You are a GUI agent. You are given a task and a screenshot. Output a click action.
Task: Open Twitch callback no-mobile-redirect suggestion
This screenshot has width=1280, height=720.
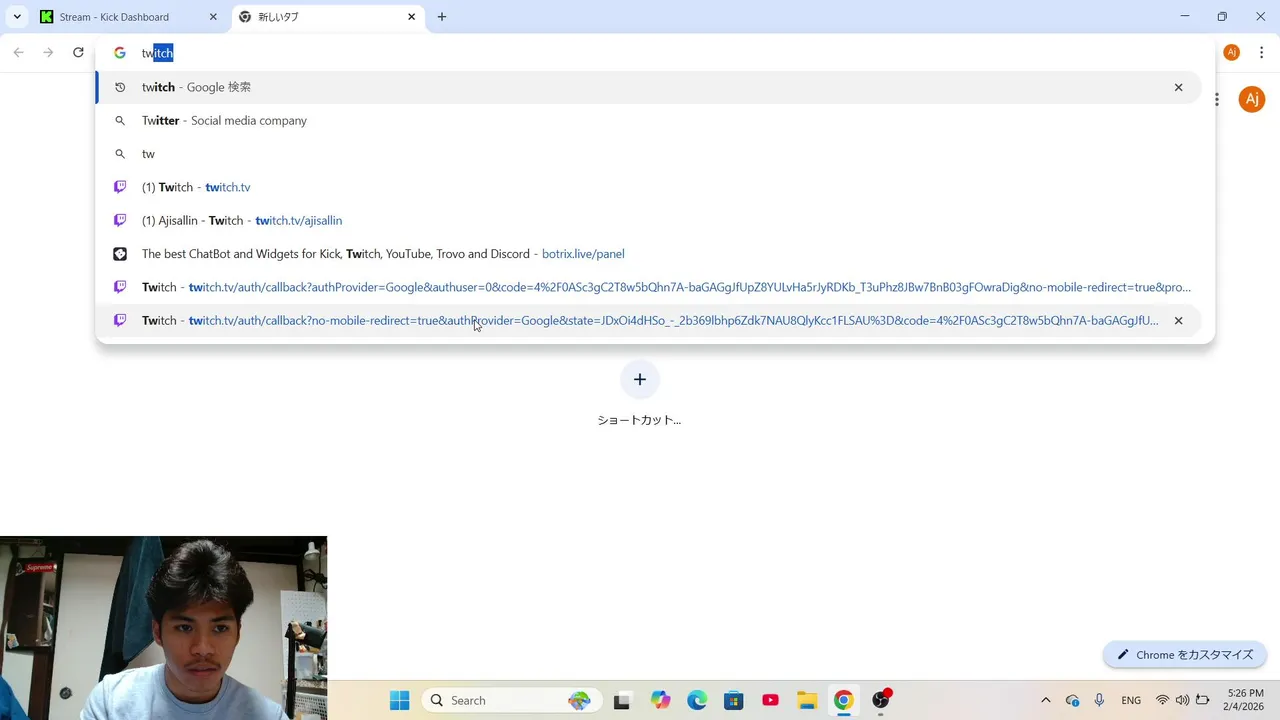[648, 320]
